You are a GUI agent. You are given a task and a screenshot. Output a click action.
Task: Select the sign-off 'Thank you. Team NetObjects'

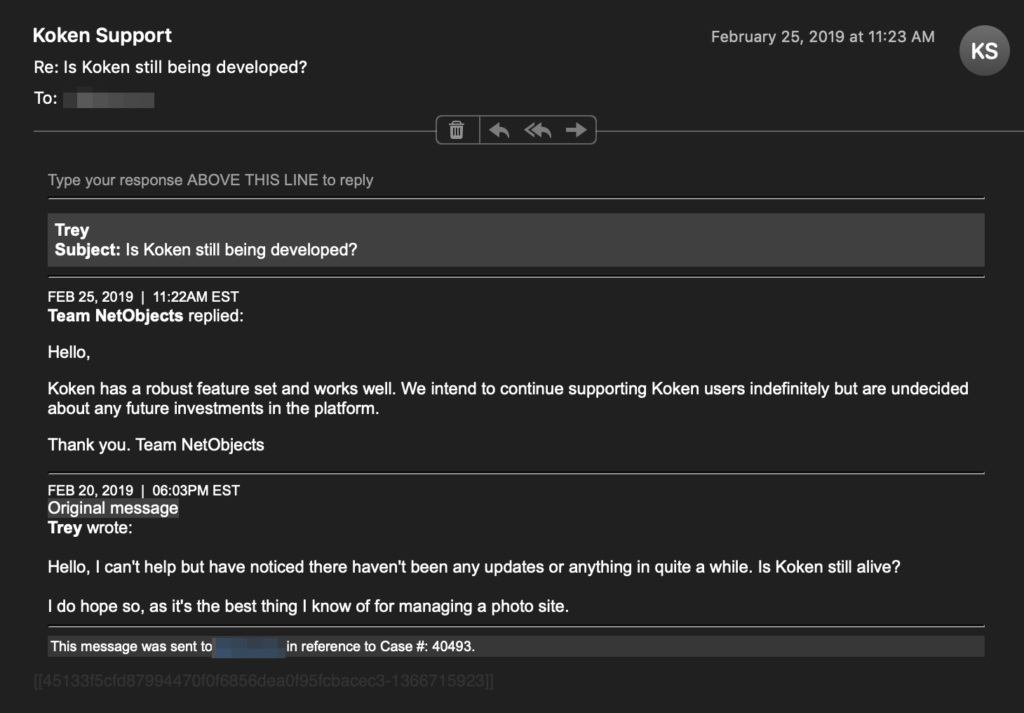tap(156, 445)
